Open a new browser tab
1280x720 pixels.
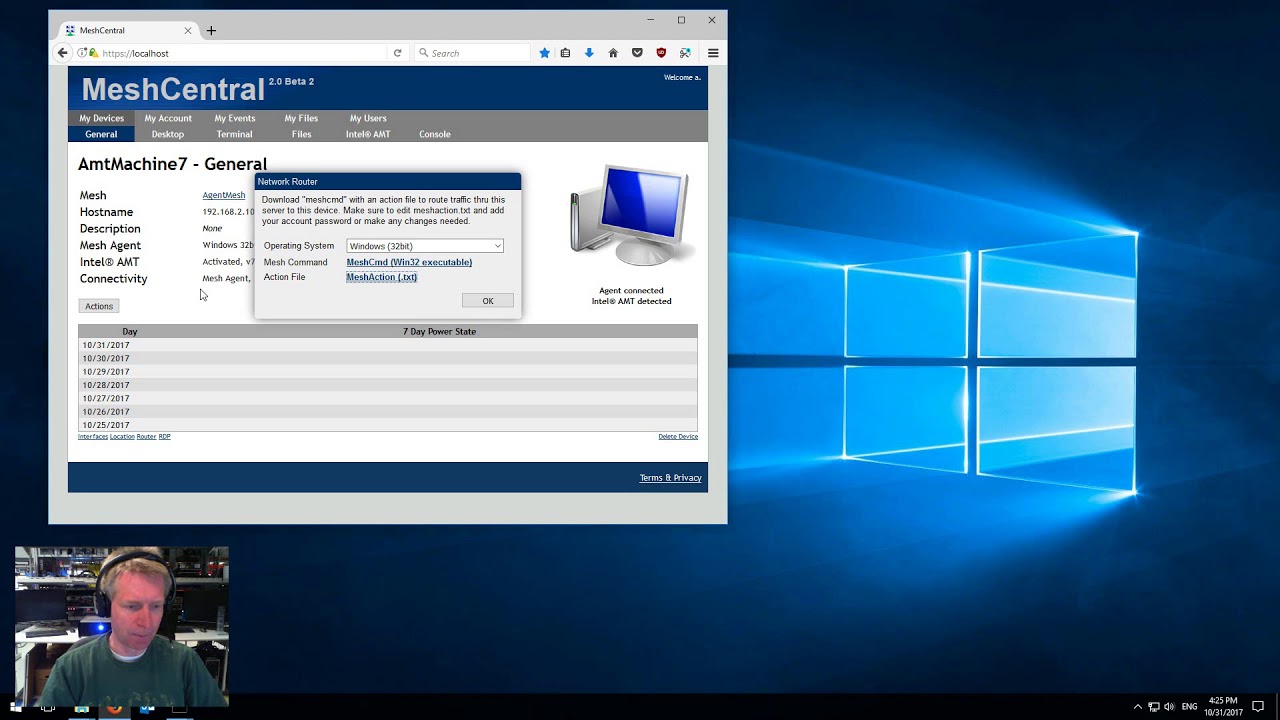pos(211,31)
